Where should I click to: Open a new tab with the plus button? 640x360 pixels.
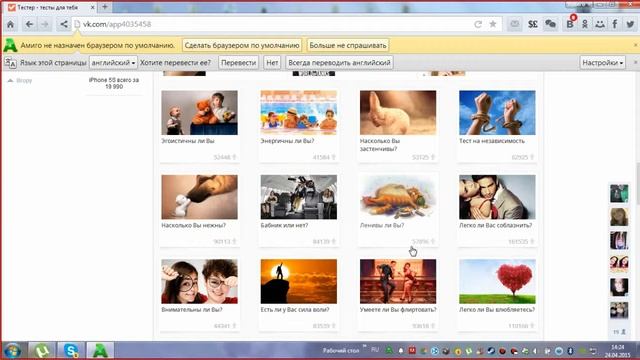(x=104, y=7)
